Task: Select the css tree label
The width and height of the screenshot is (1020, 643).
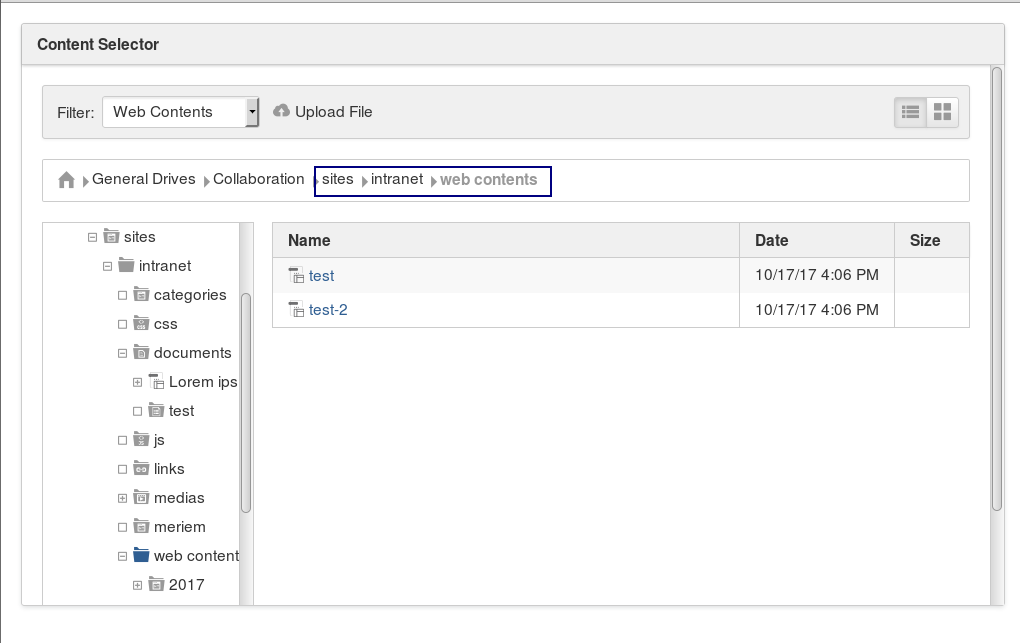Action: 166,324
